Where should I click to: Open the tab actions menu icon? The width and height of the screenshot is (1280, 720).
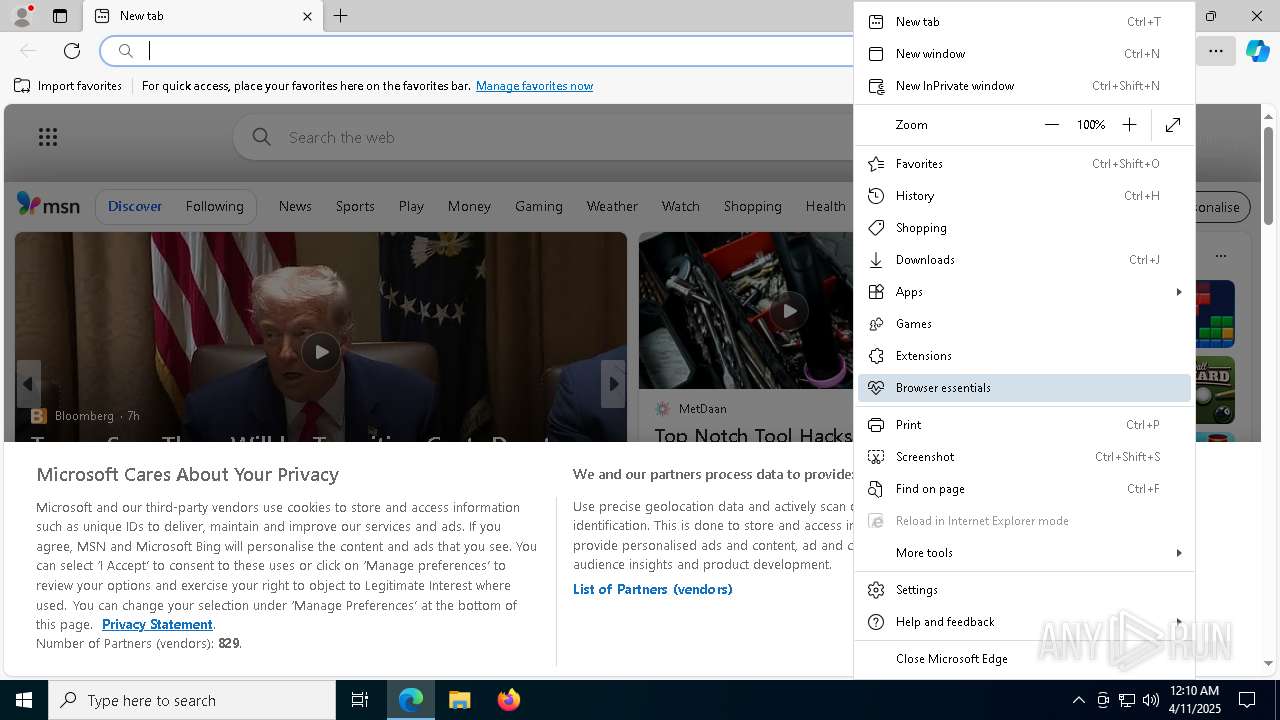(x=60, y=16)
